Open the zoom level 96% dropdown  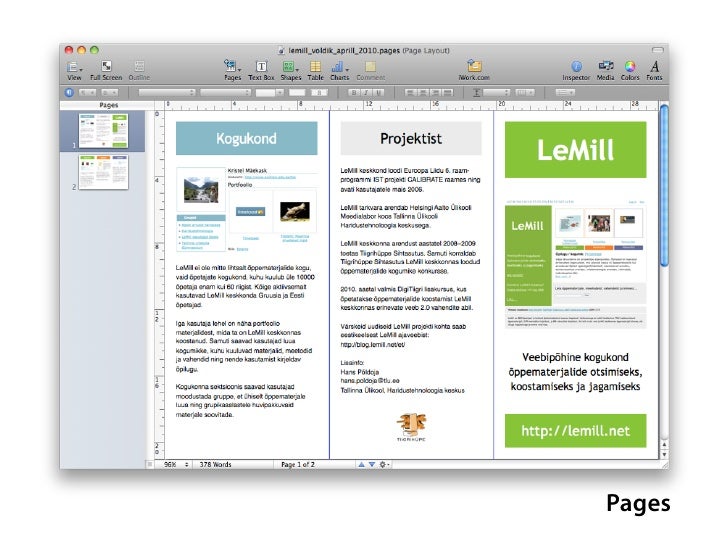coord(176,464)
